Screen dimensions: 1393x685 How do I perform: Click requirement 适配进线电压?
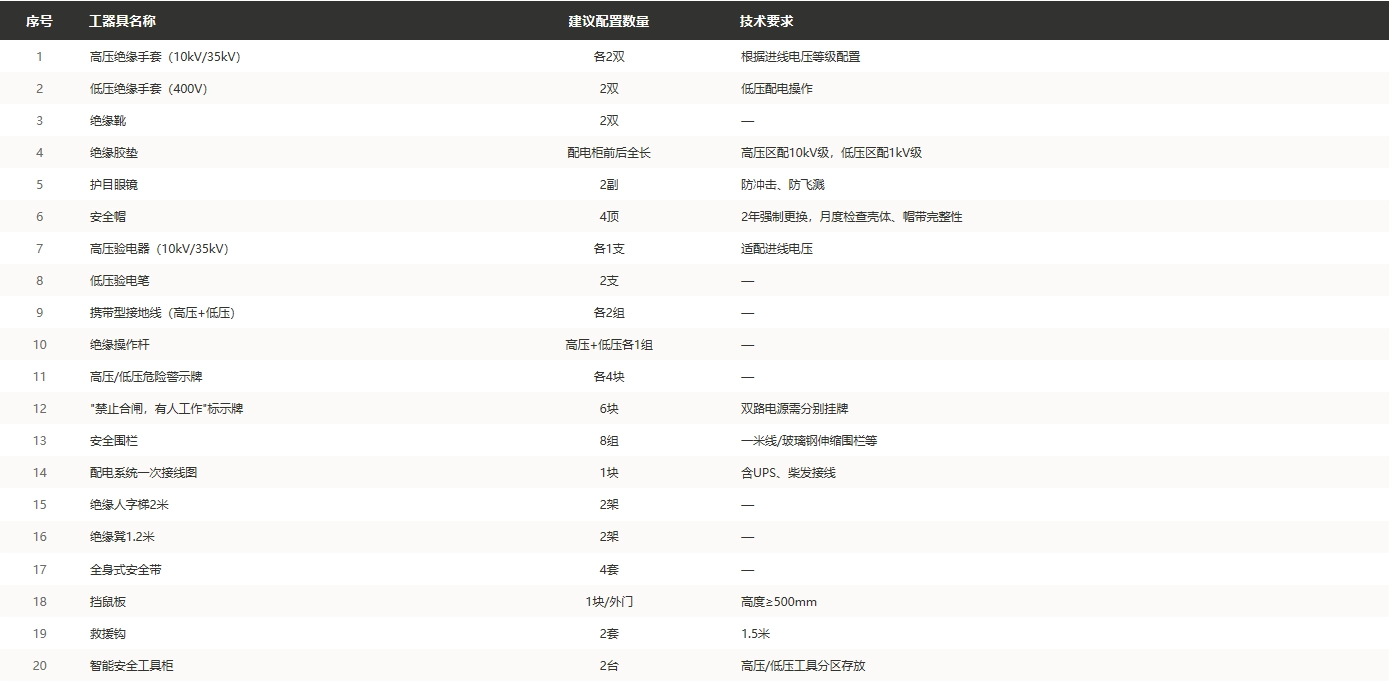coord(776,249)
